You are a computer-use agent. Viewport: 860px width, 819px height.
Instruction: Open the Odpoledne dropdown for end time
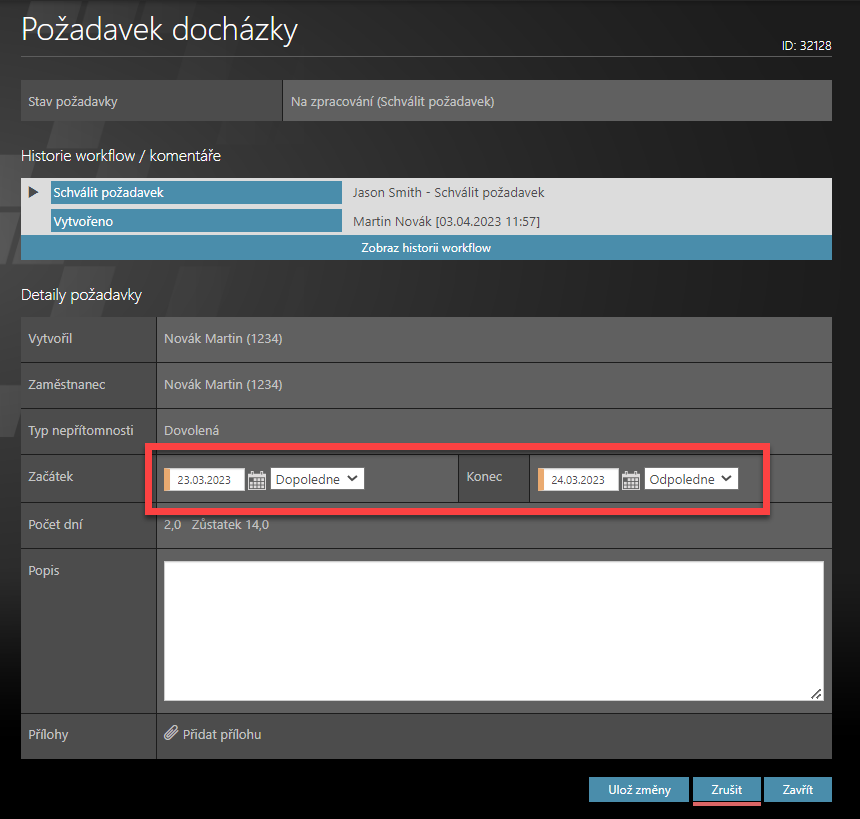tap(691, 479)
